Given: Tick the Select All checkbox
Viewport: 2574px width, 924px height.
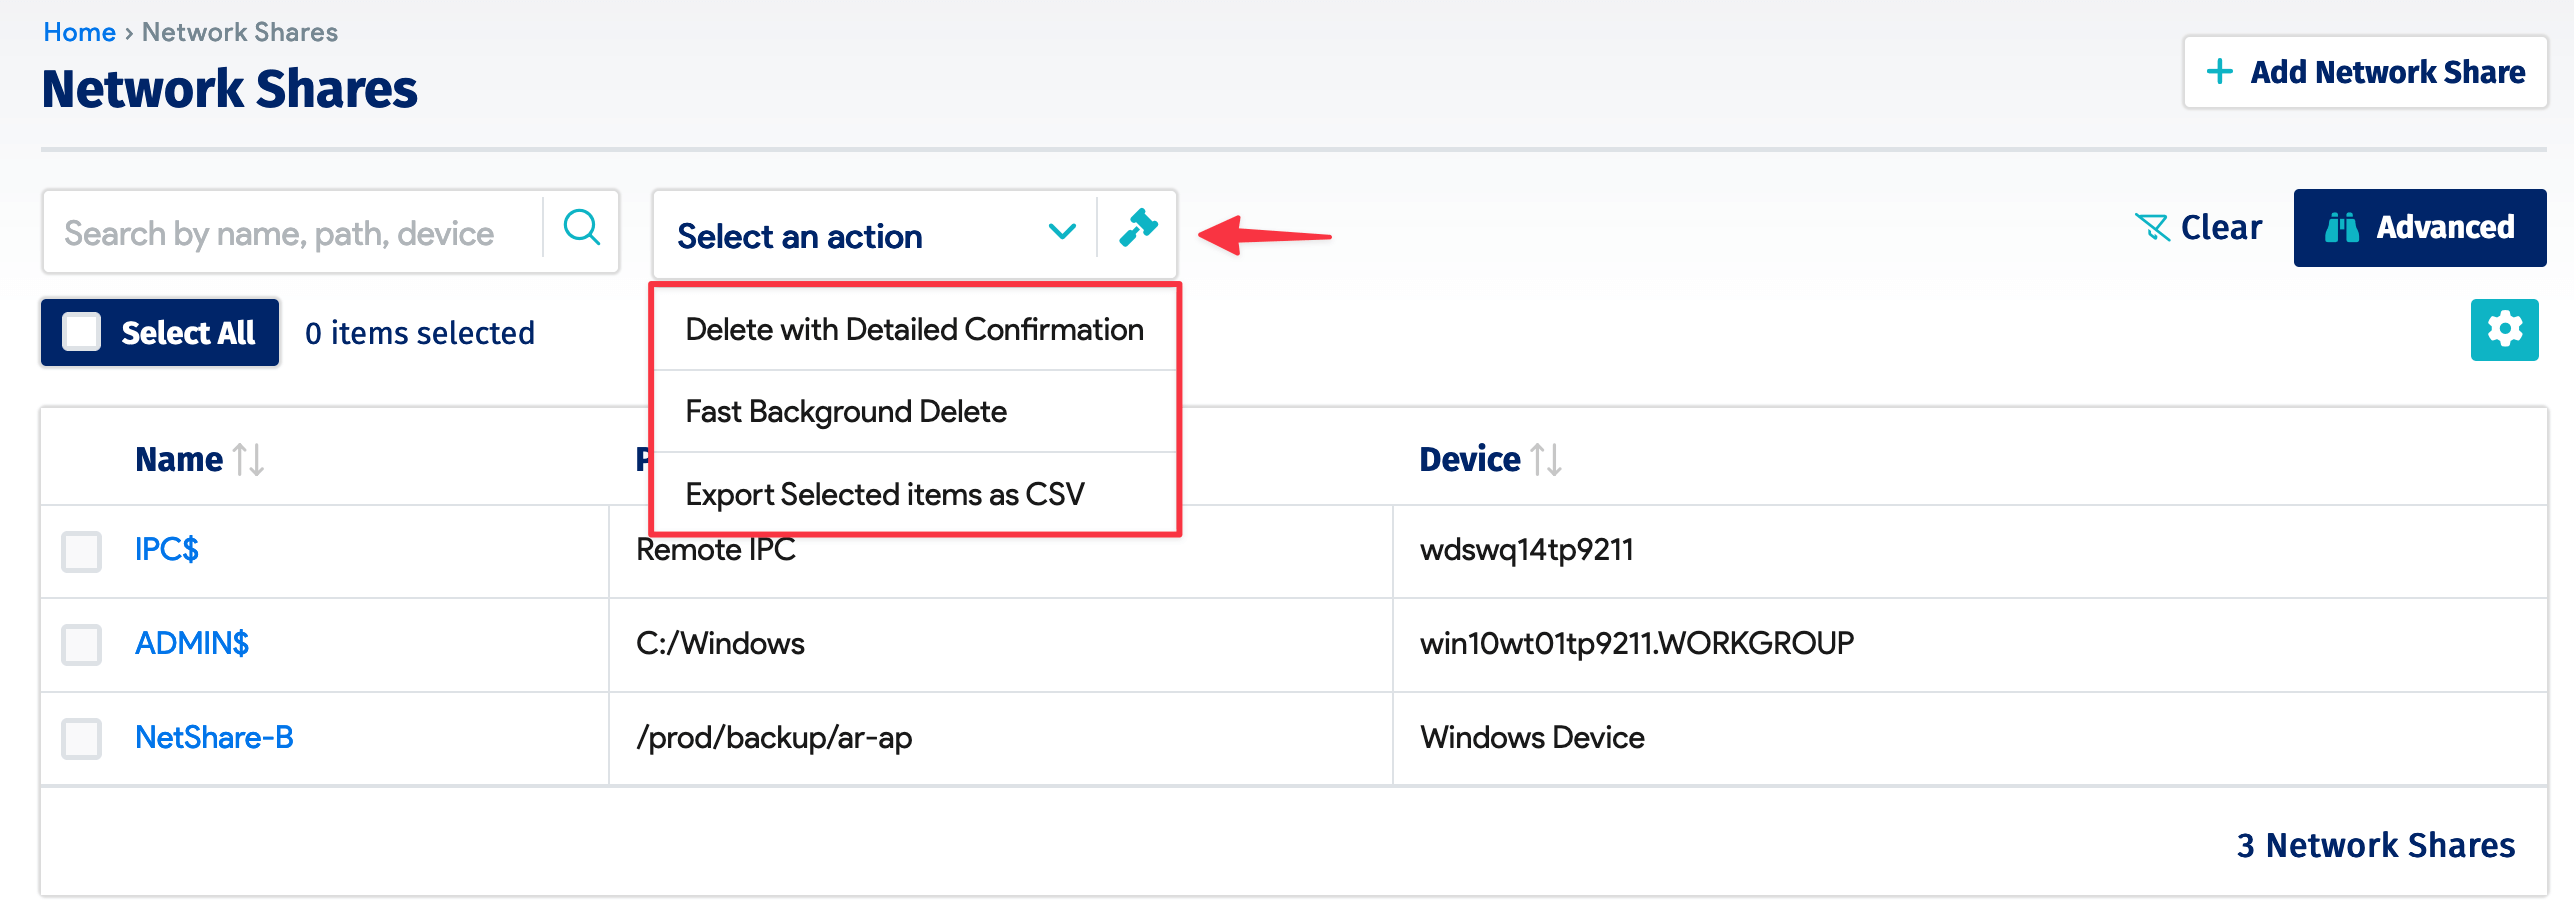Looking at the screenshot, I should (x=82, y=332).
